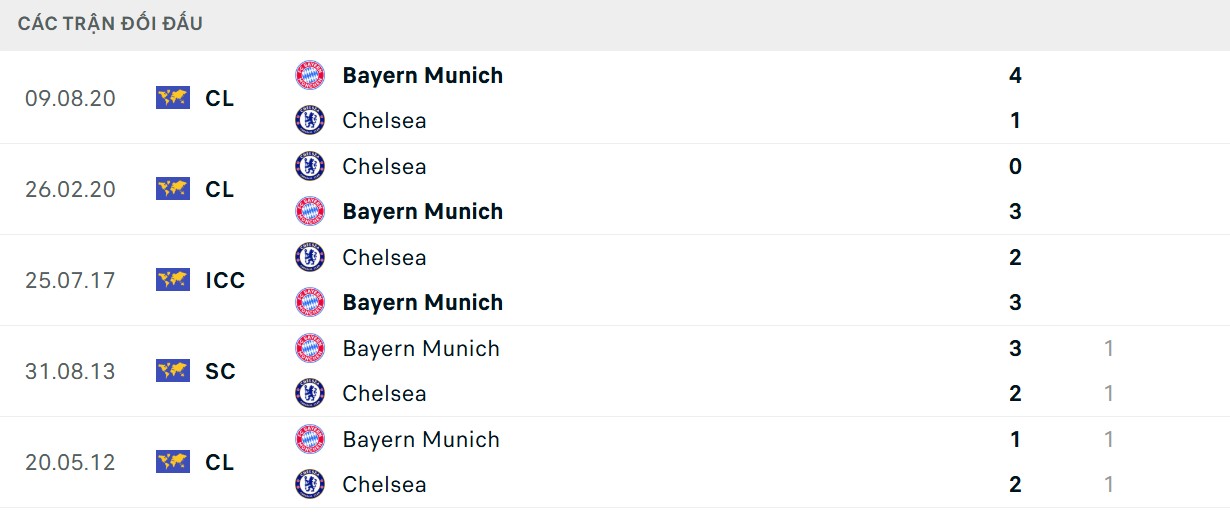Click Chelsea crest in 26.02.20 match

[310, 166]
